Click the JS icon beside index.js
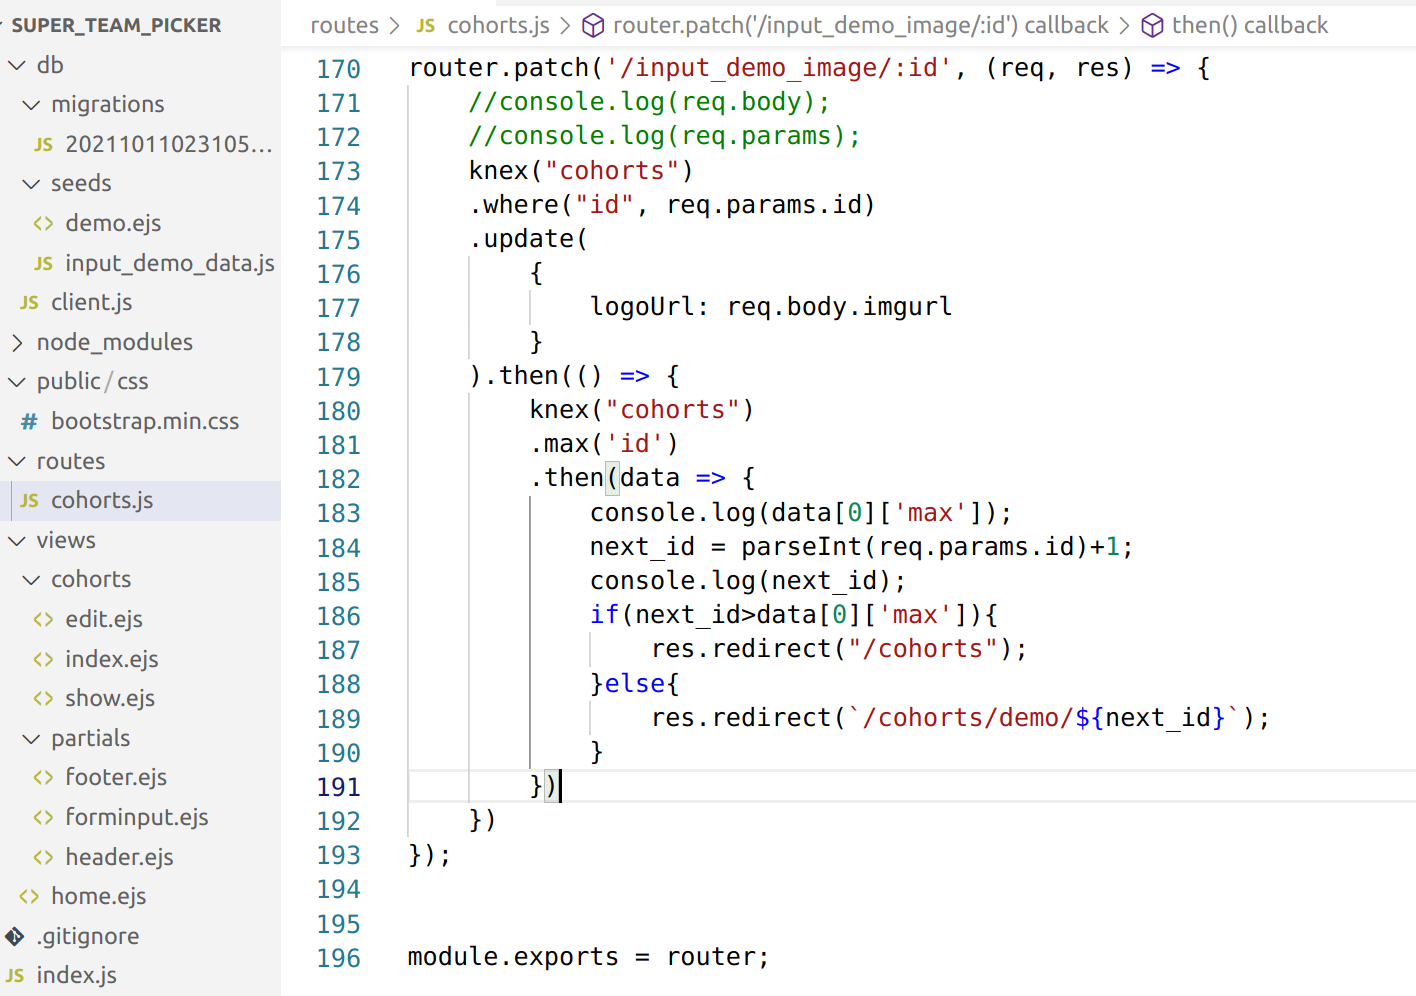 [x=15, y=975]
